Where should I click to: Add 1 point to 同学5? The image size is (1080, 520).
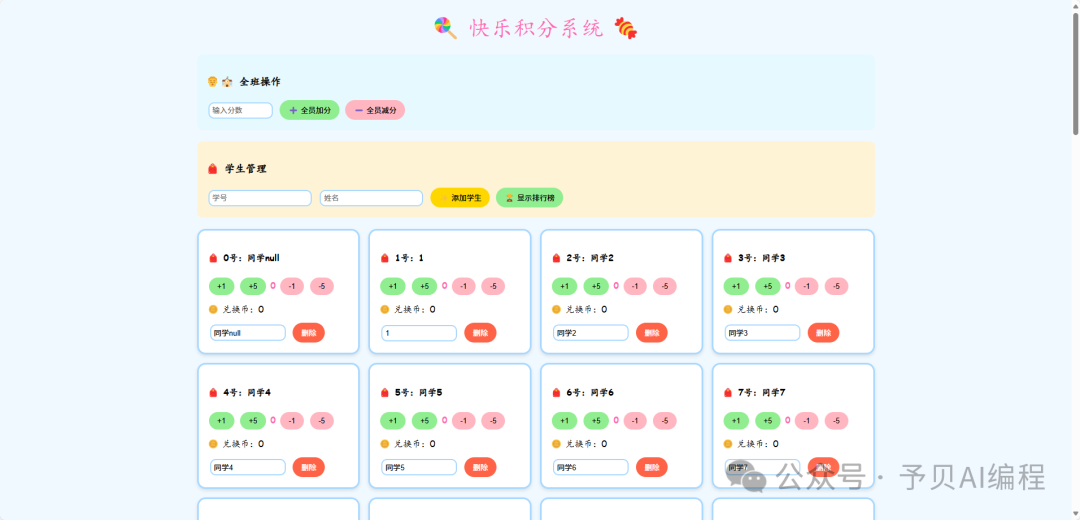click(x=393, y=420)
